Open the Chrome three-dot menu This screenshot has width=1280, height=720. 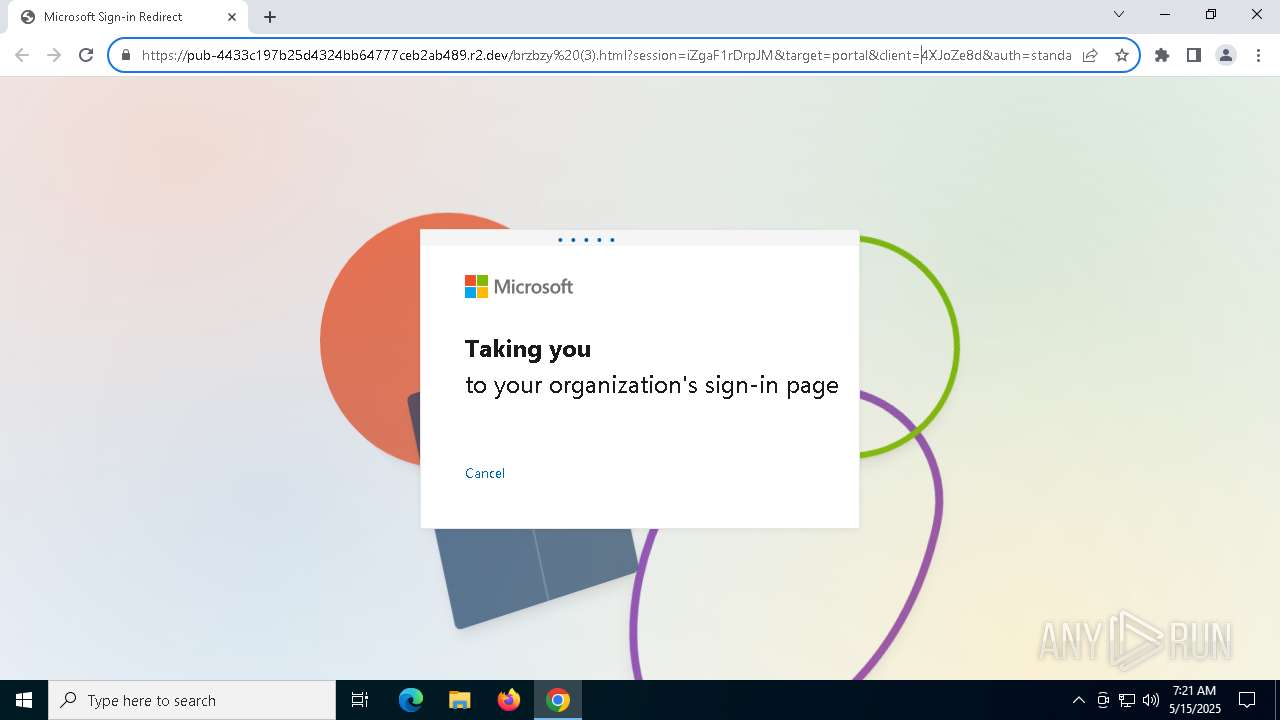coord(1258,55)
